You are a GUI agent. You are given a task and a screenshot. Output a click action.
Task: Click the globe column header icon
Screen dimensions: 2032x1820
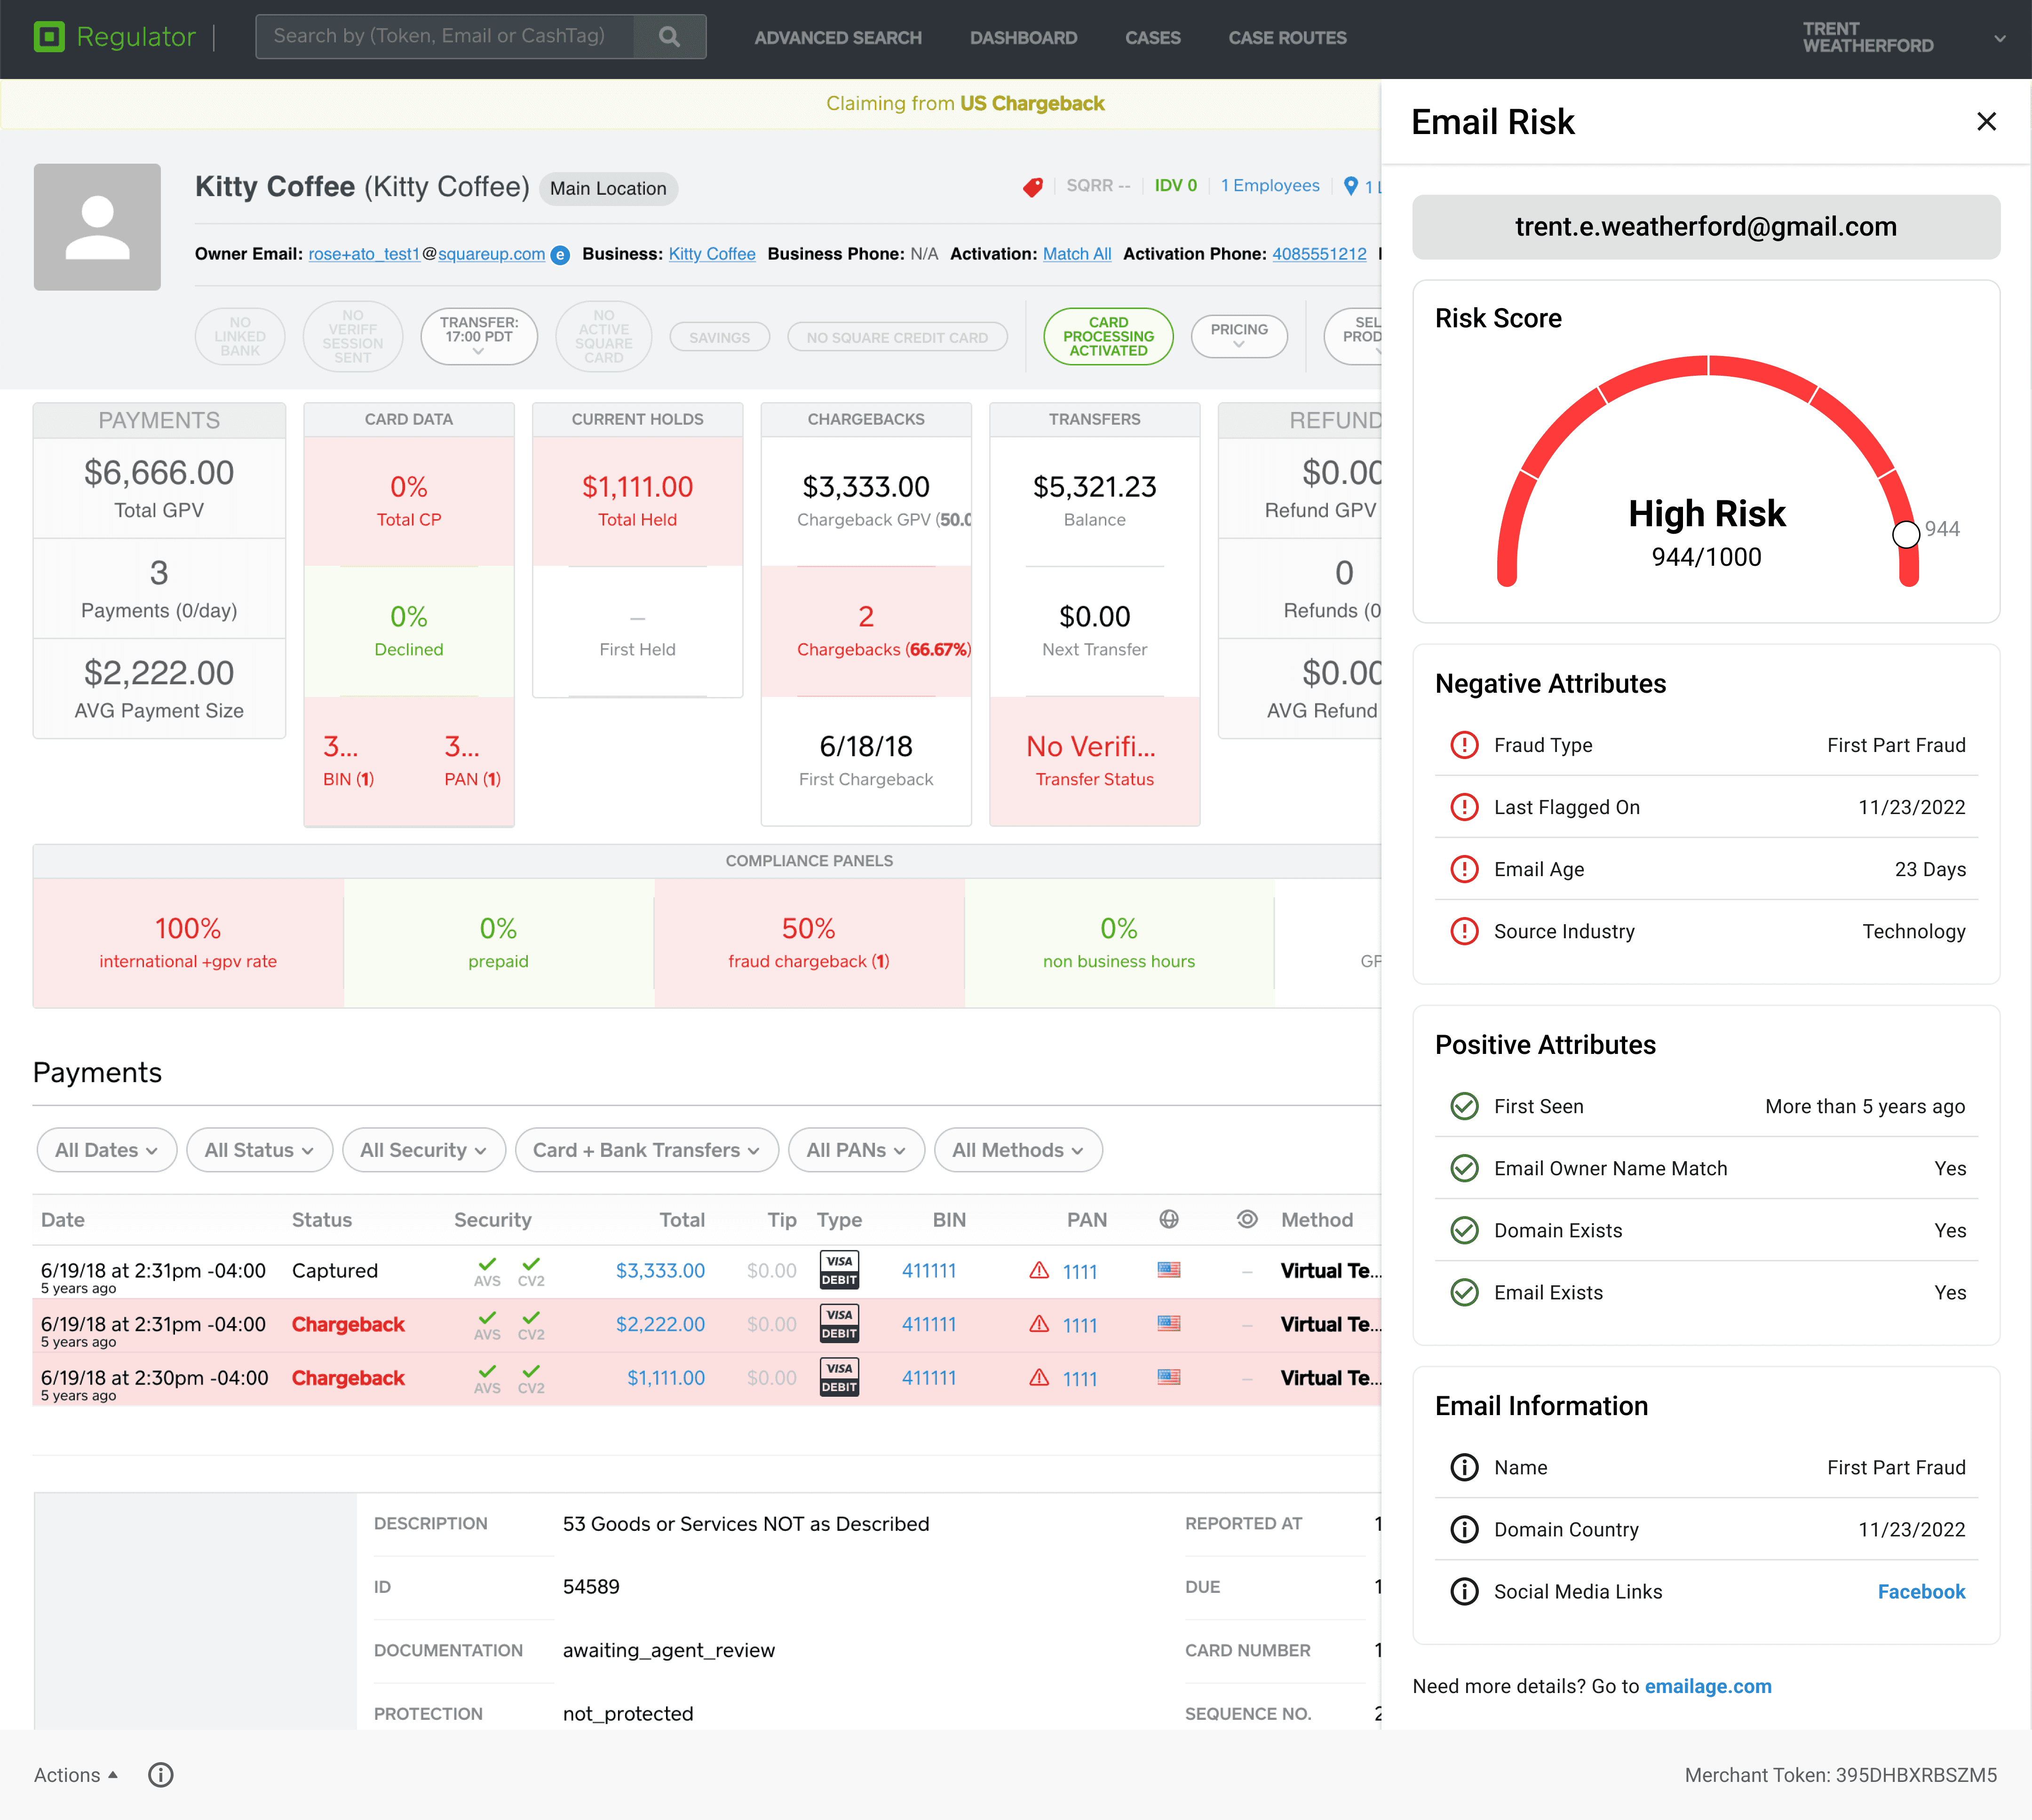pyautogui.click(x=1169, y=1219)
